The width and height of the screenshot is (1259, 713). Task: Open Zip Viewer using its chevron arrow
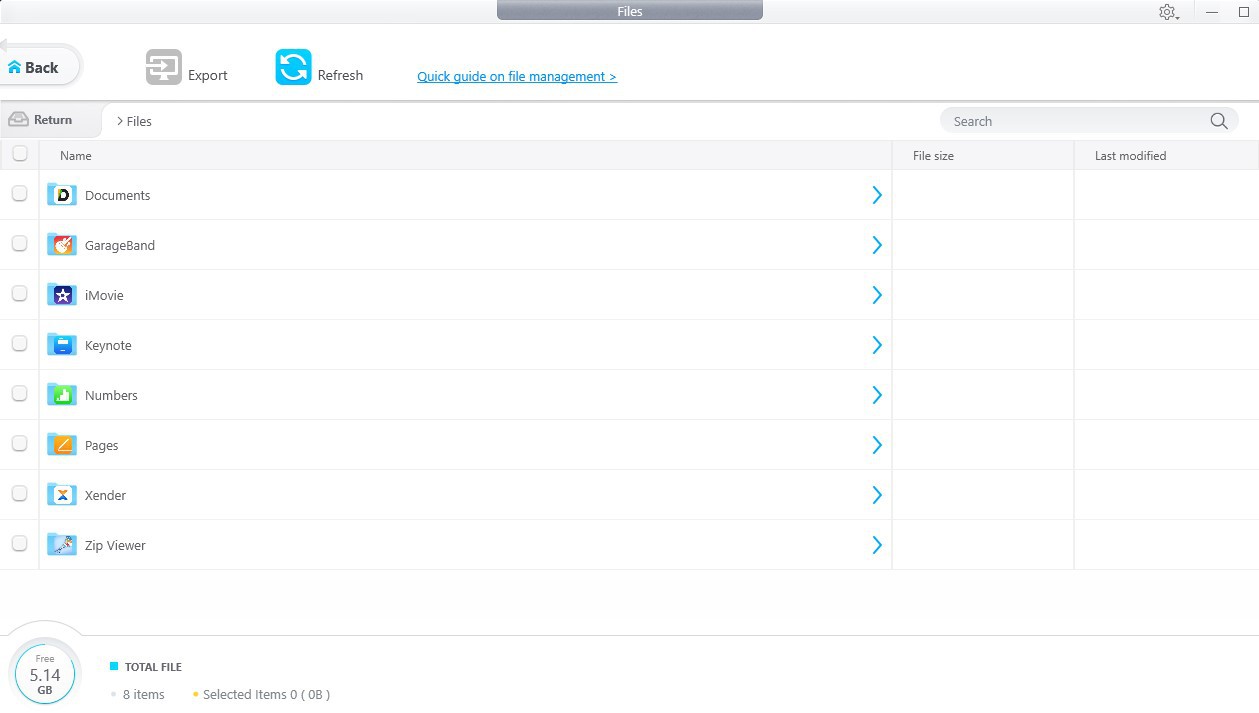click(x=877, y=545)
